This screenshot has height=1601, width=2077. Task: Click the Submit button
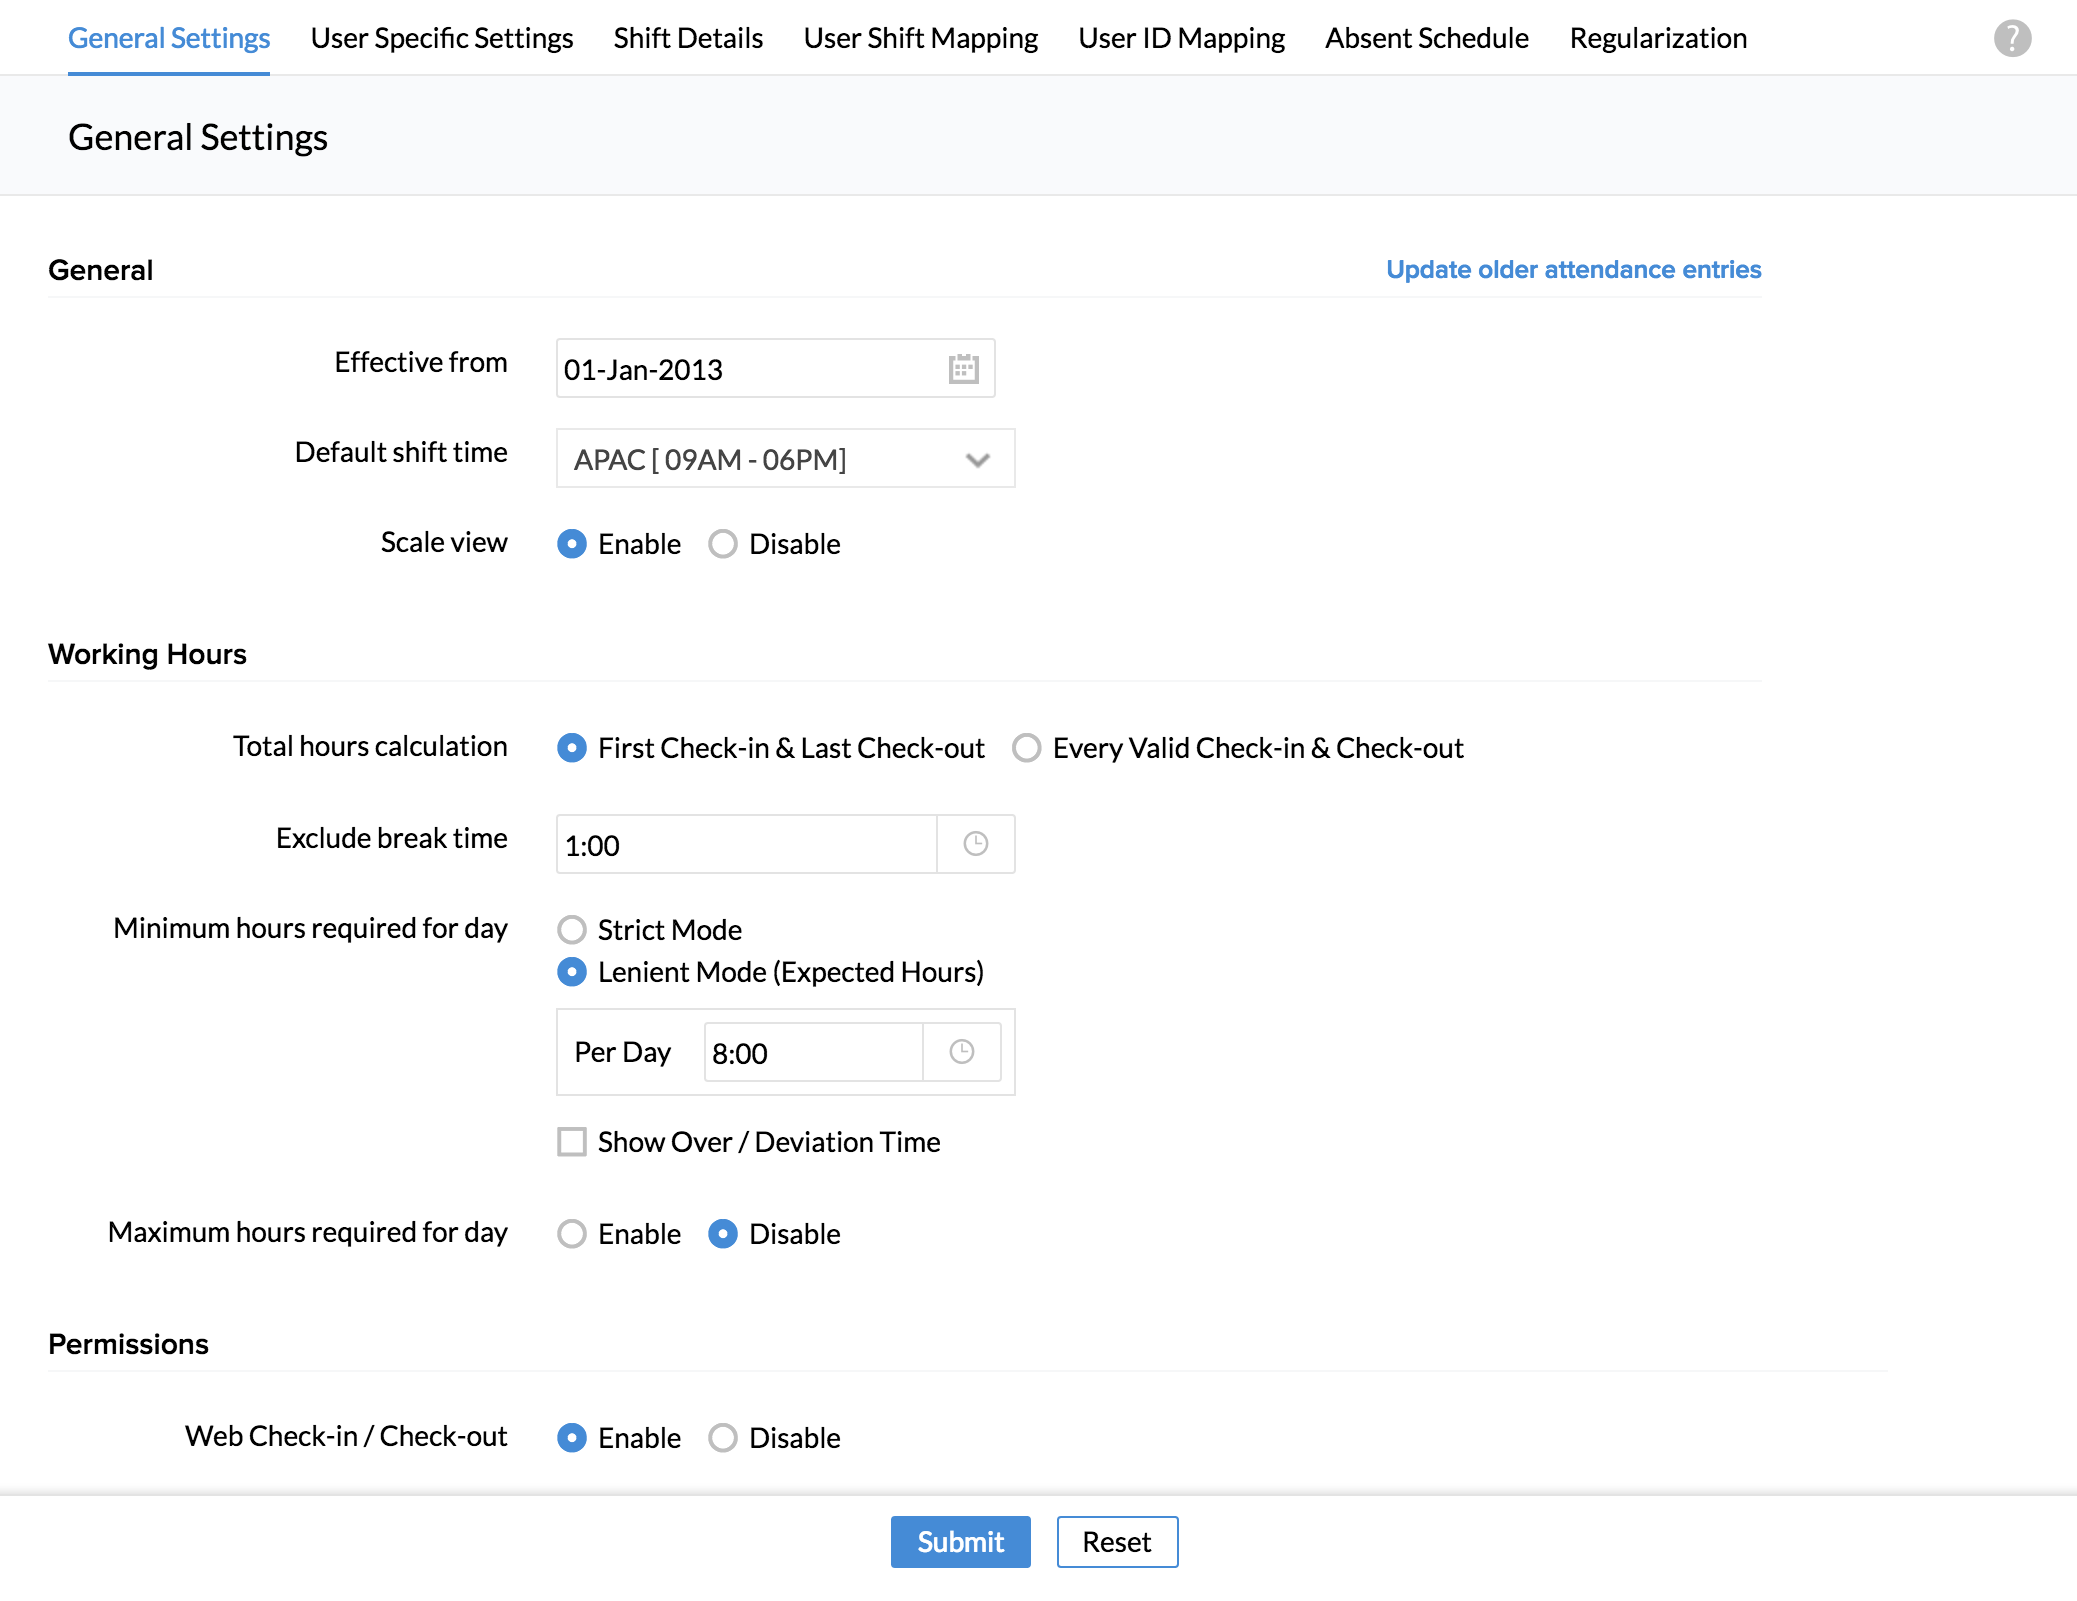(960, 1542)
